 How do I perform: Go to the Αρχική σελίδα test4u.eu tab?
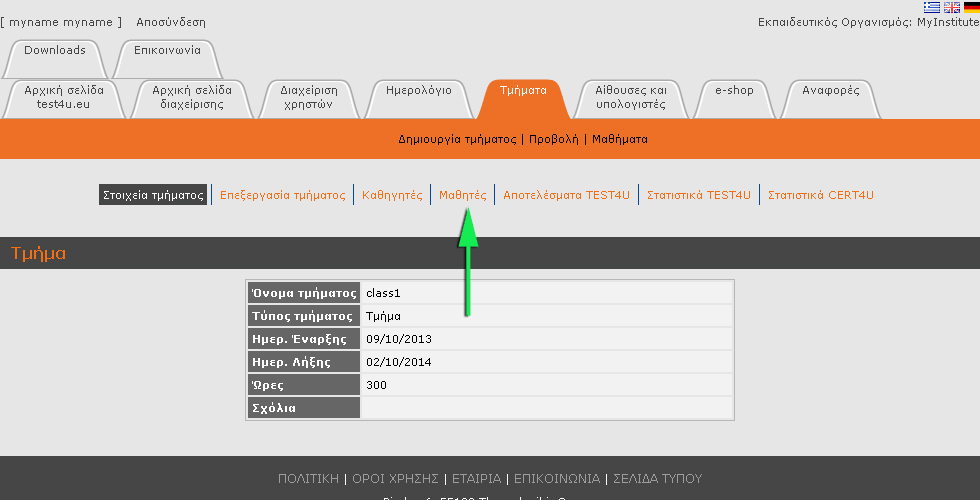tap(63, 97)
